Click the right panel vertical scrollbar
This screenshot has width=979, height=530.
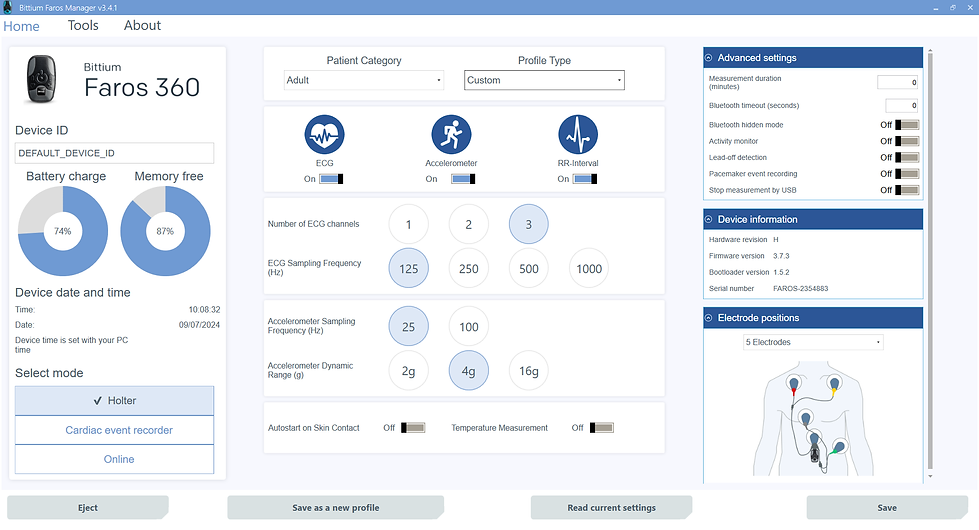point(930,262)
